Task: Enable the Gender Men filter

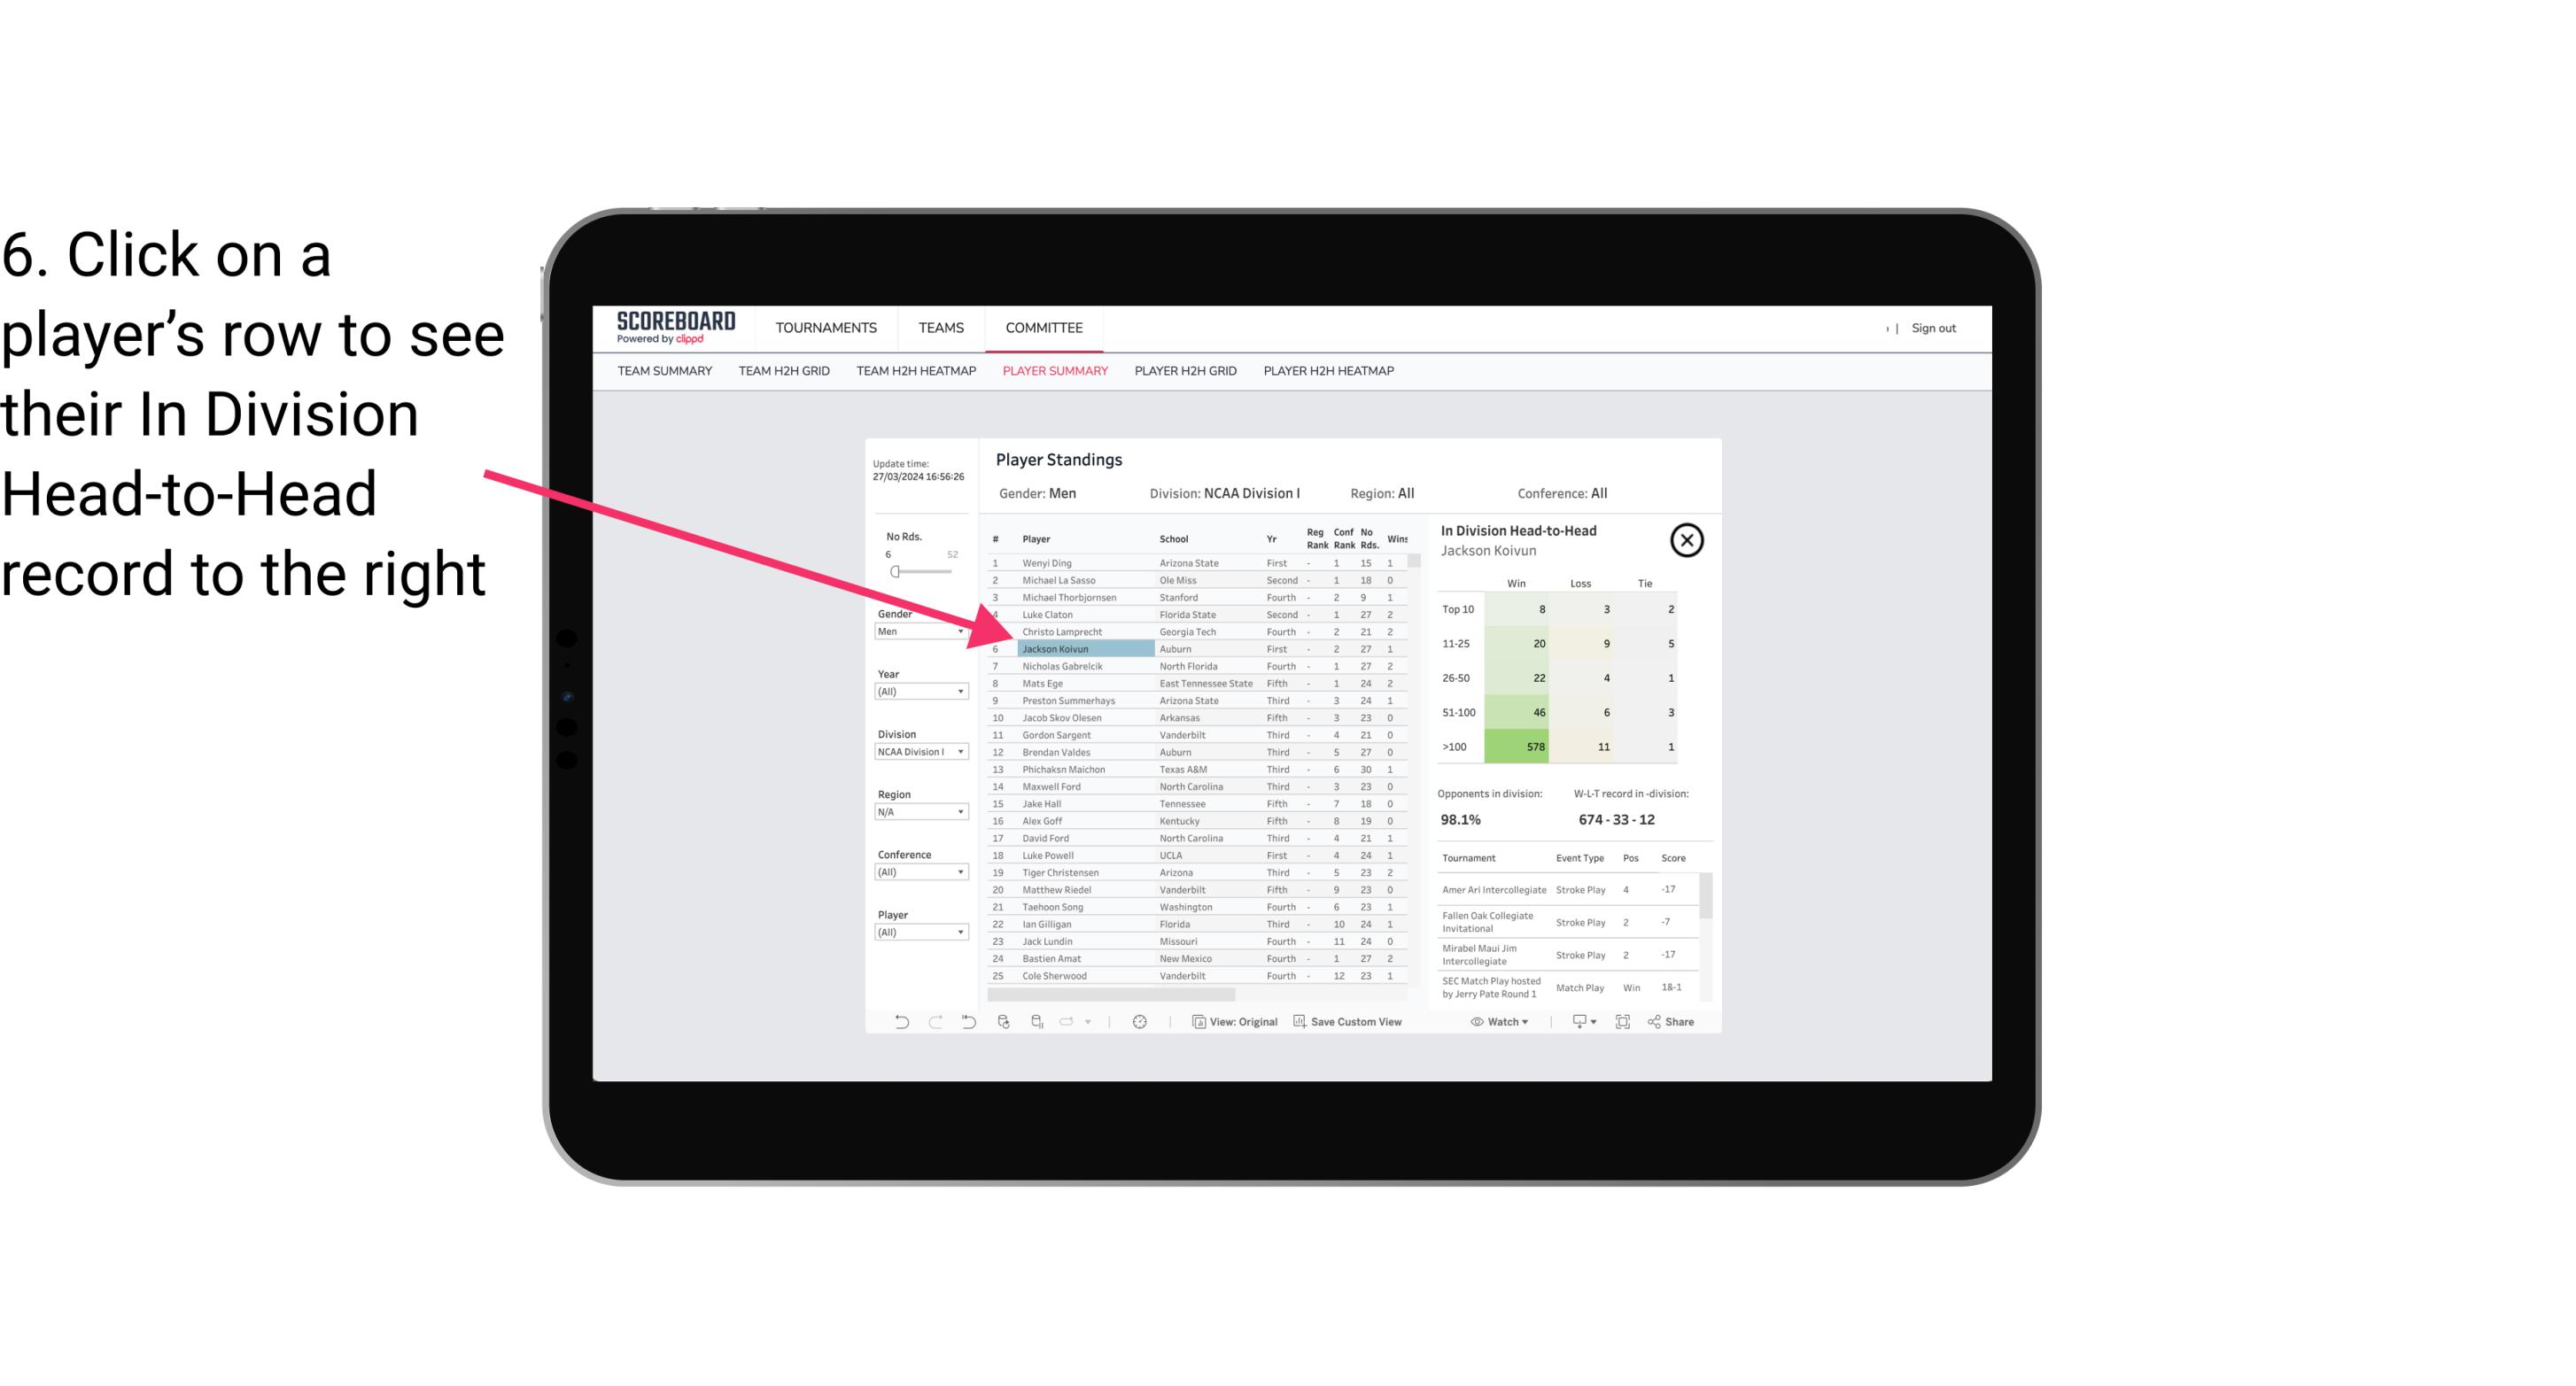Action: point(913,630)
